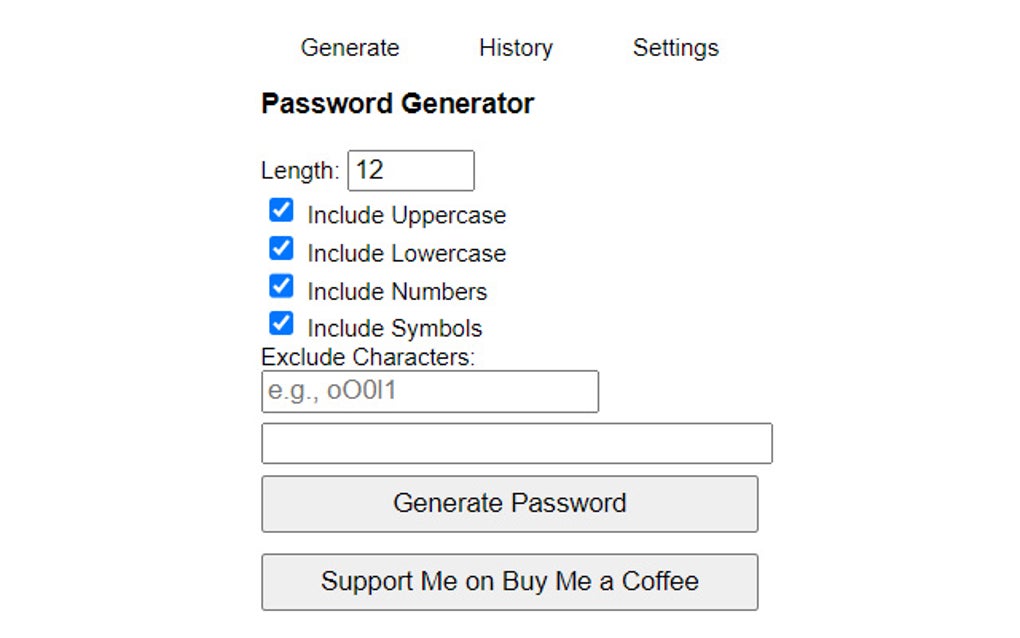
Task: Switch to the Settings page
Action: click(675, 47)
